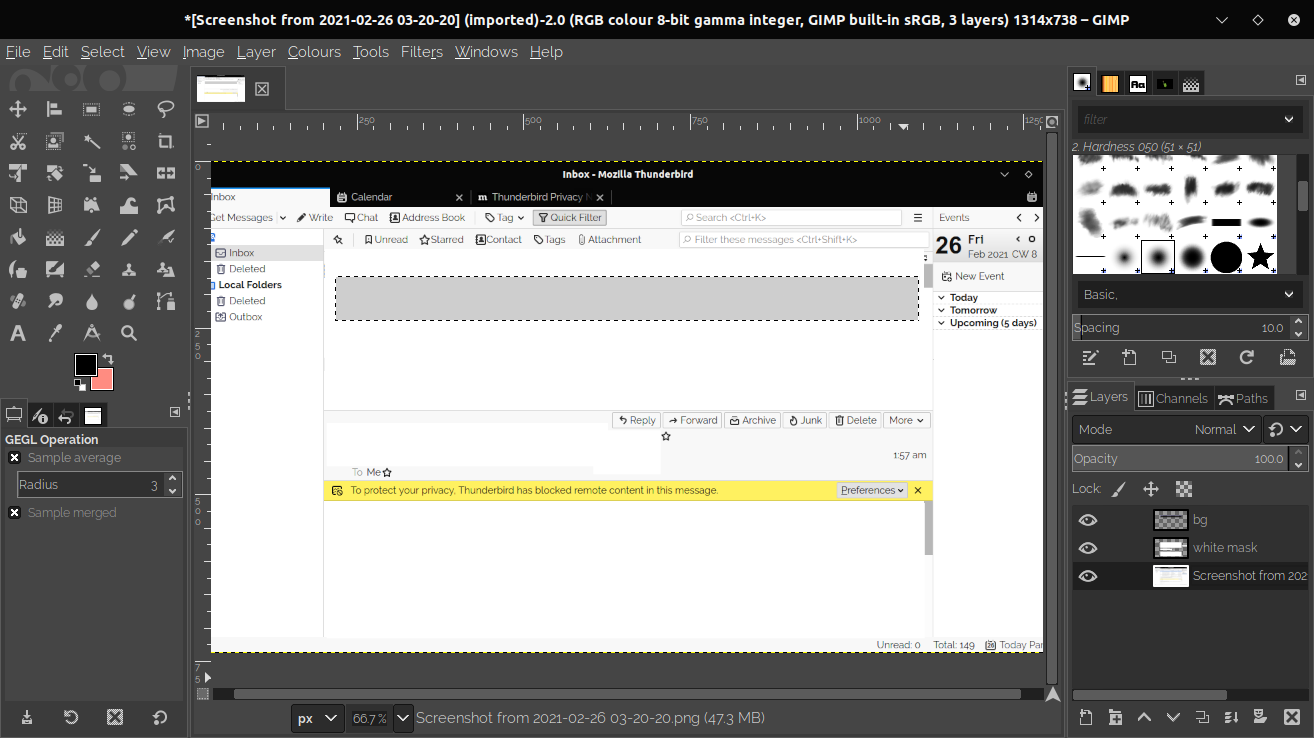Open the Layers dock tab configuration menu
Screen dimensions: 1314x738
pyautogui.click(x=1301, y=396)
